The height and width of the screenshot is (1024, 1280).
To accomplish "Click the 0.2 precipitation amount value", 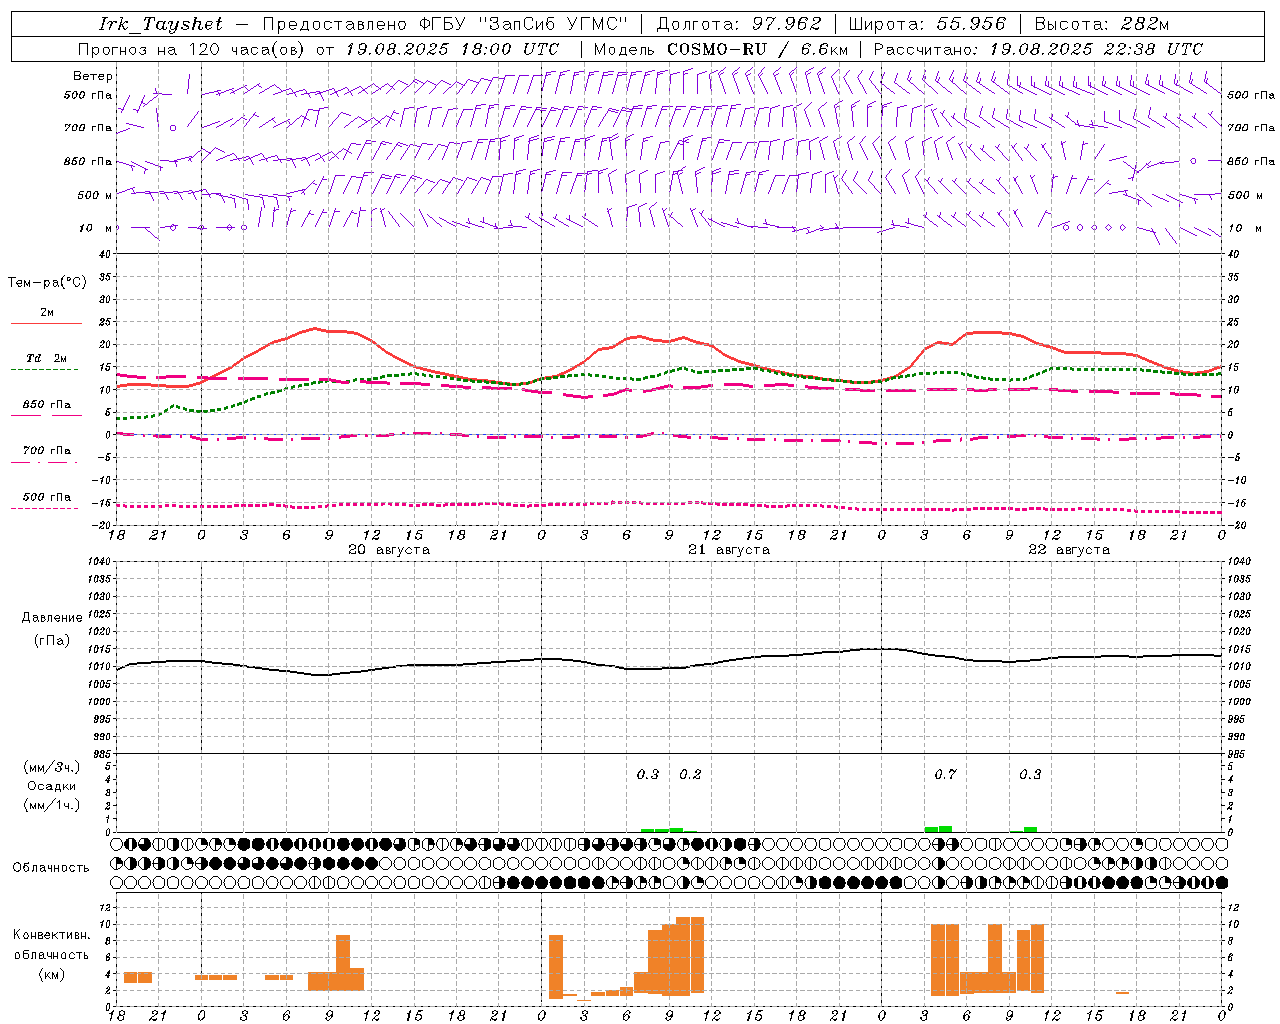I will (x=690, y=774).
